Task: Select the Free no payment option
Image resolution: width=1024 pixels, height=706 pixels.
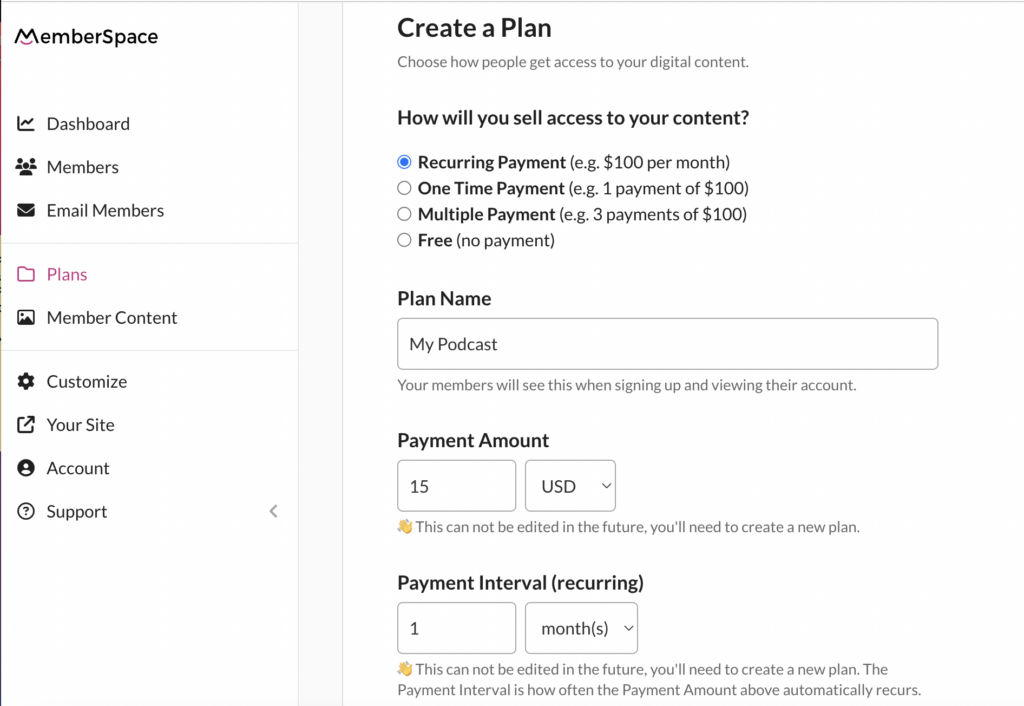Action: pyautogui.click(x=404, y=240)
